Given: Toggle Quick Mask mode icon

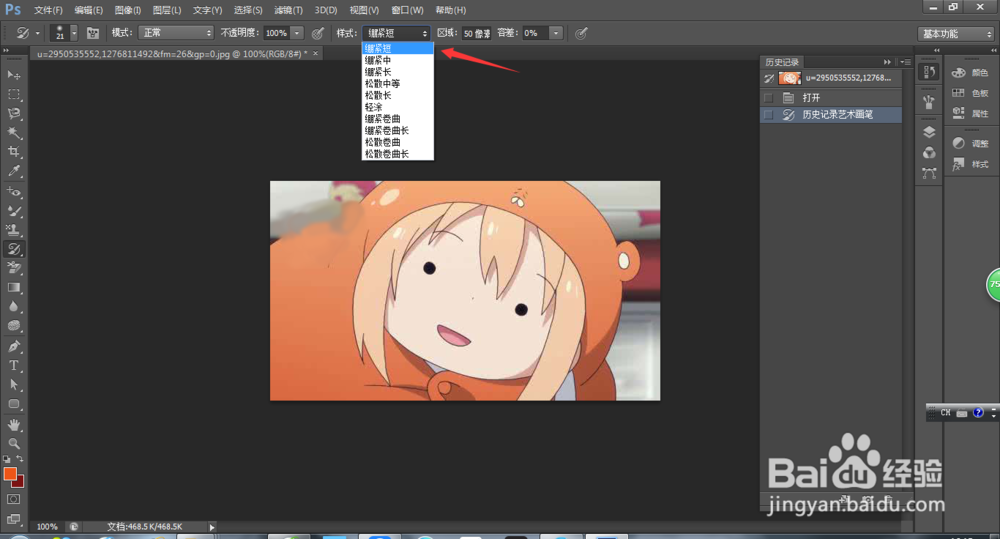Looking at the screenshot, I should click(13, 499).
